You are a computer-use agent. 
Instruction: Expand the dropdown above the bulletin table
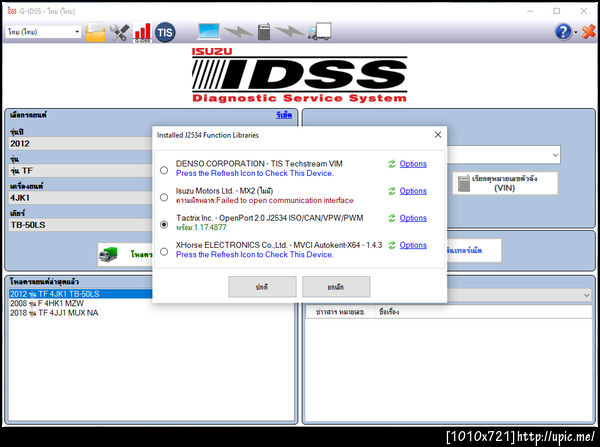tap(587, 295)
